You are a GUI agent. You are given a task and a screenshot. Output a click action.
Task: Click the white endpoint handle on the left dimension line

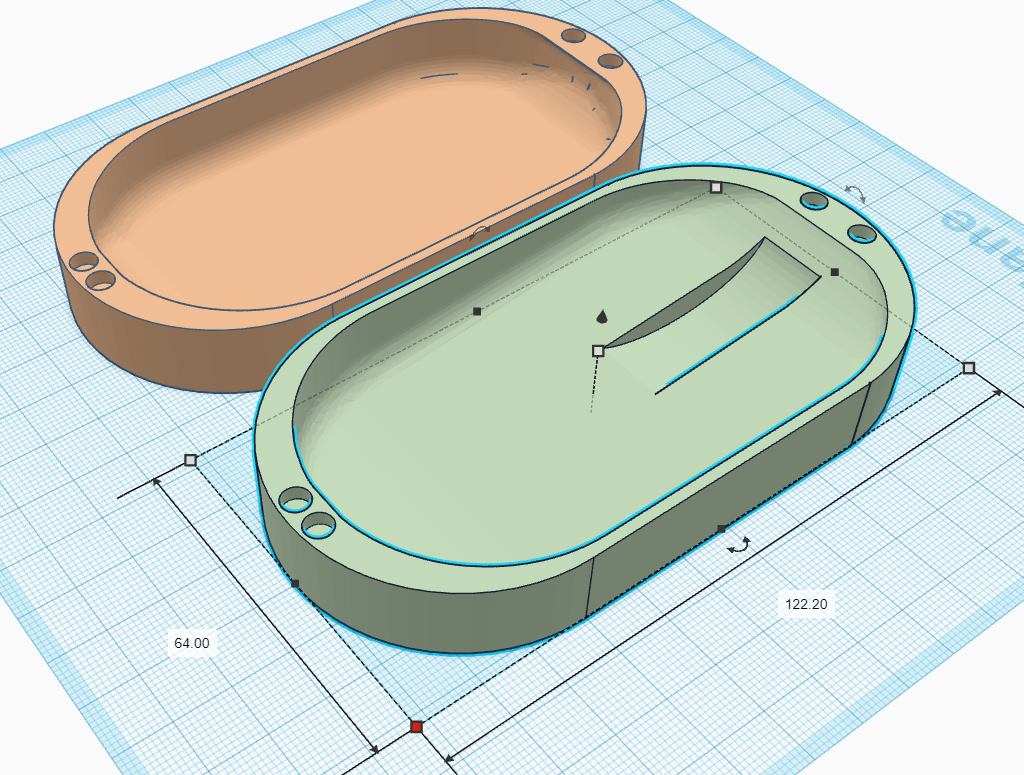pos(190,460)
